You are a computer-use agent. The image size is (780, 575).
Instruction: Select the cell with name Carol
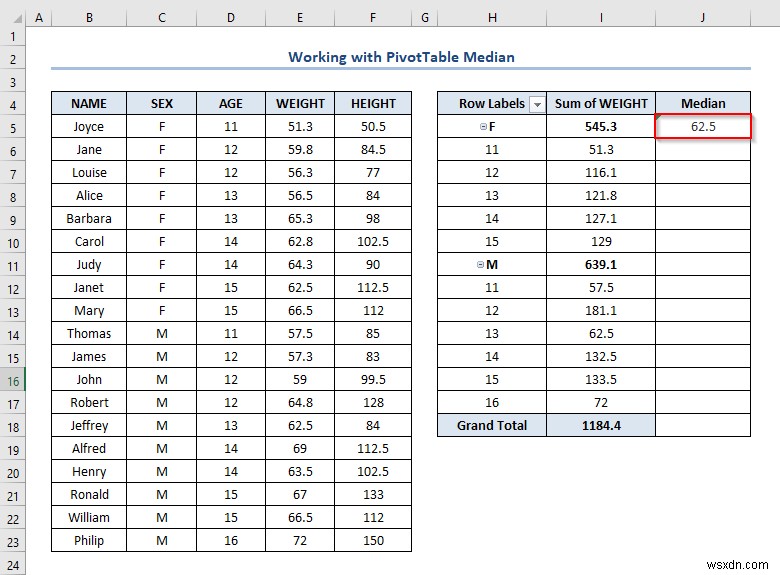point(89,241)
